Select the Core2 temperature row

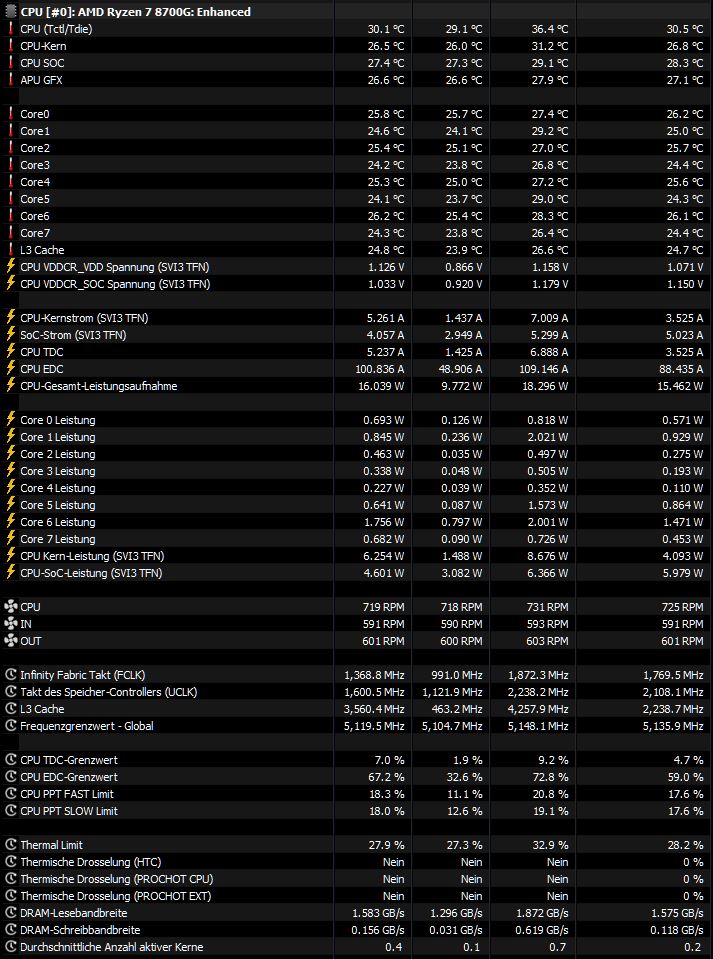point(356,148)
